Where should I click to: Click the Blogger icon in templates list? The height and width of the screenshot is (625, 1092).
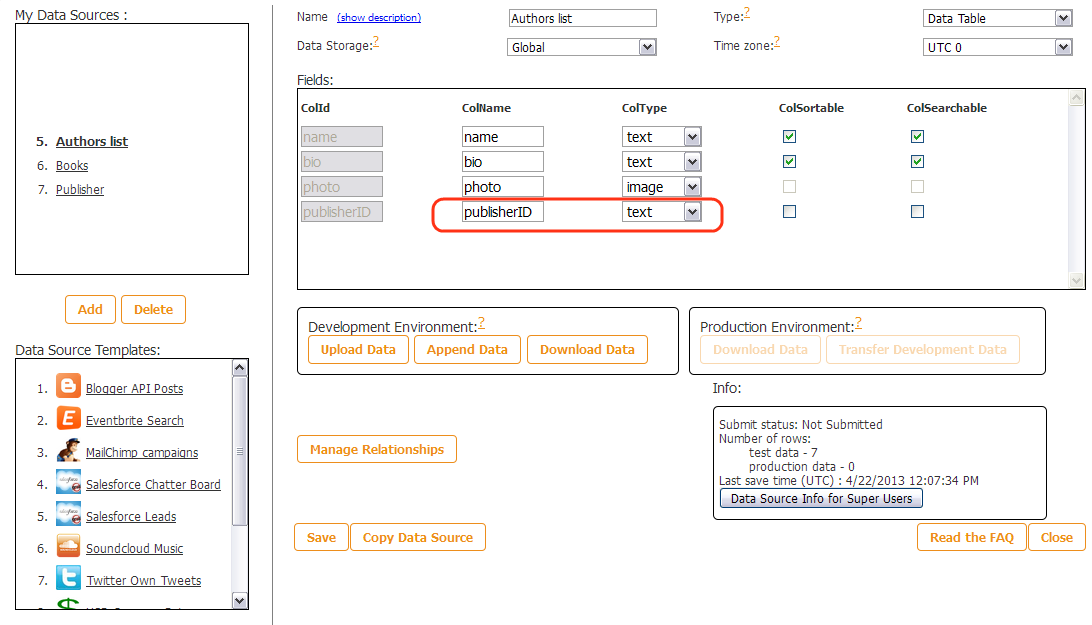pyautogui.click(x=68, y=387)
